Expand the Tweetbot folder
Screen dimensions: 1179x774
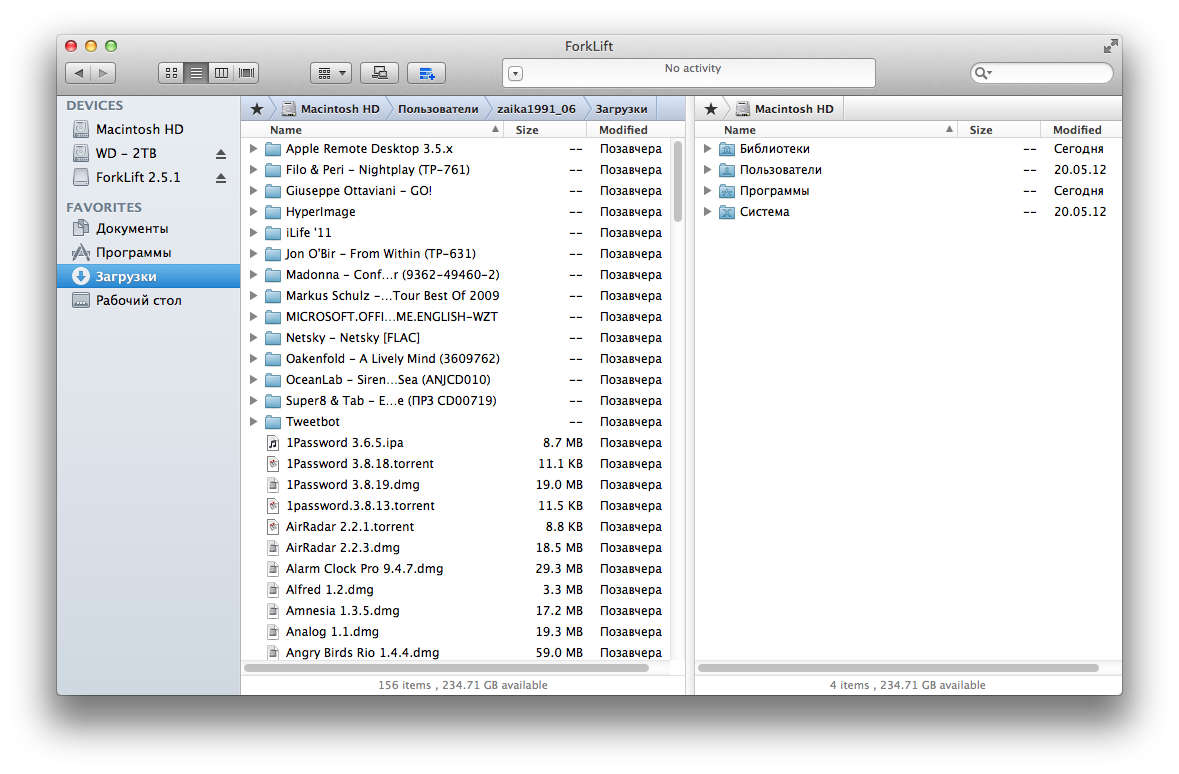254,422
